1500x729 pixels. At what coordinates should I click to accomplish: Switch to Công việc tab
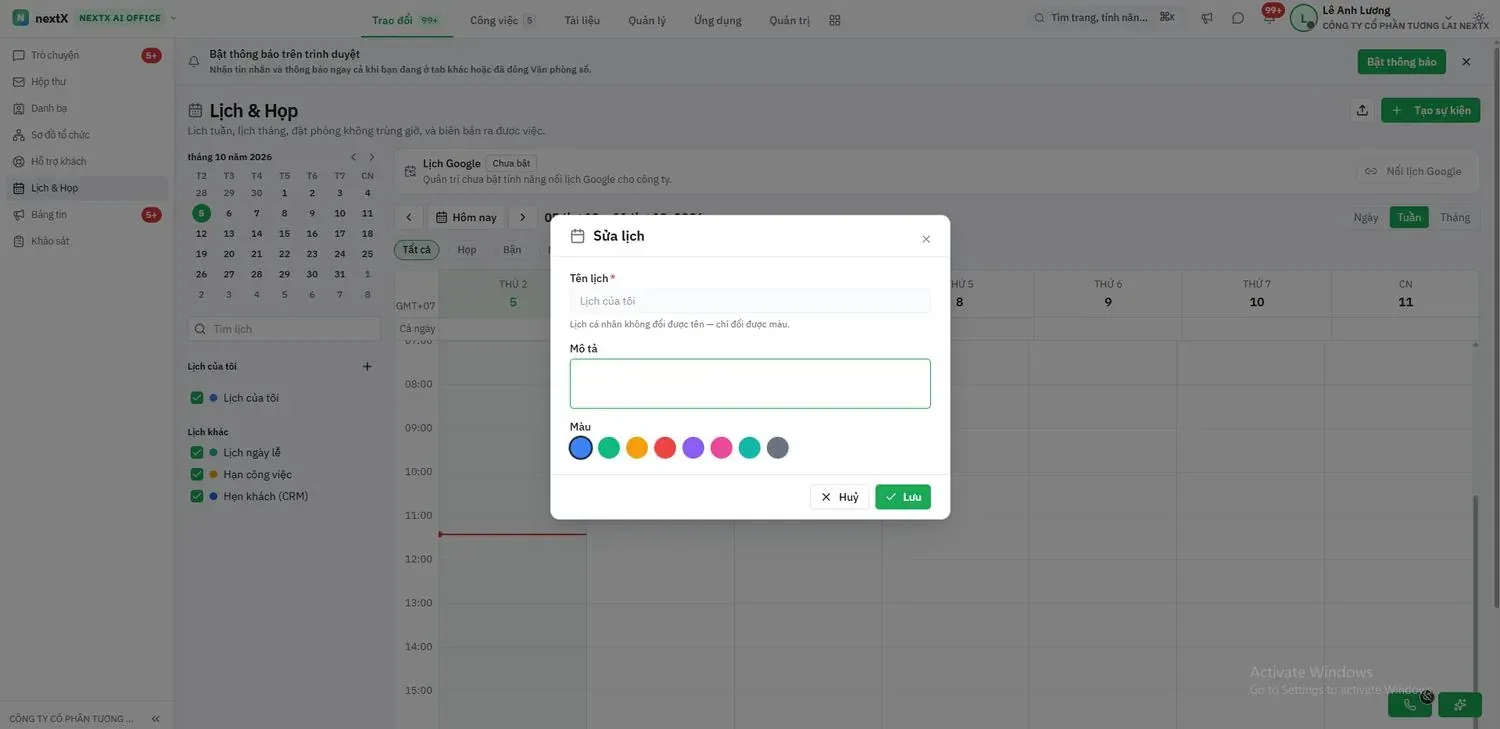[502, 20]
